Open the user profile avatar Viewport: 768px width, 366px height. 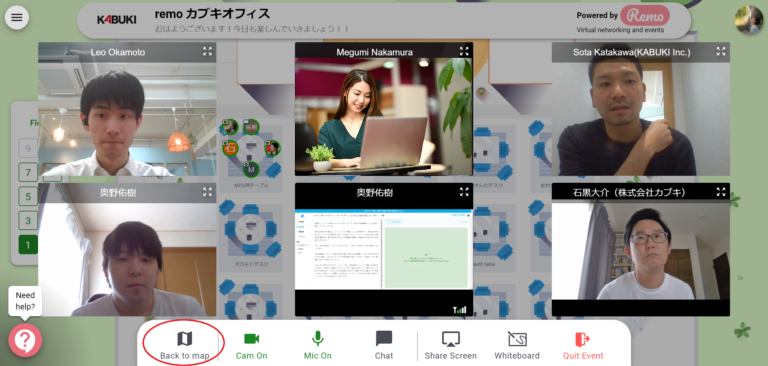pyautogui.click(x=749, y=20)
